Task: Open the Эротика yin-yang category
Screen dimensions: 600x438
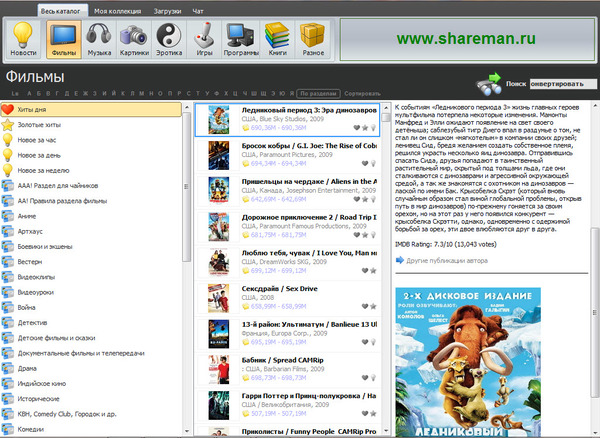Action: (169, 39)
